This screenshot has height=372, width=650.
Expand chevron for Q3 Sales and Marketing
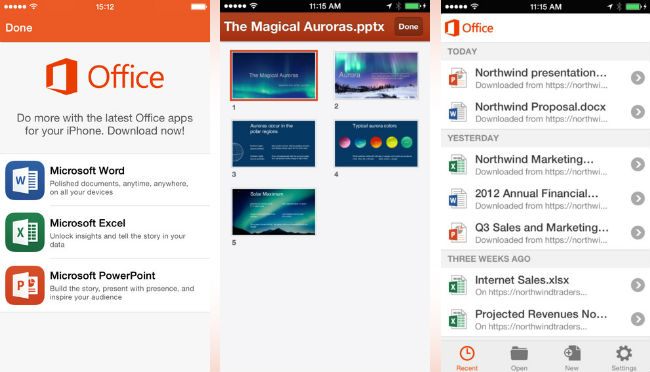click(x=638, y=232)
